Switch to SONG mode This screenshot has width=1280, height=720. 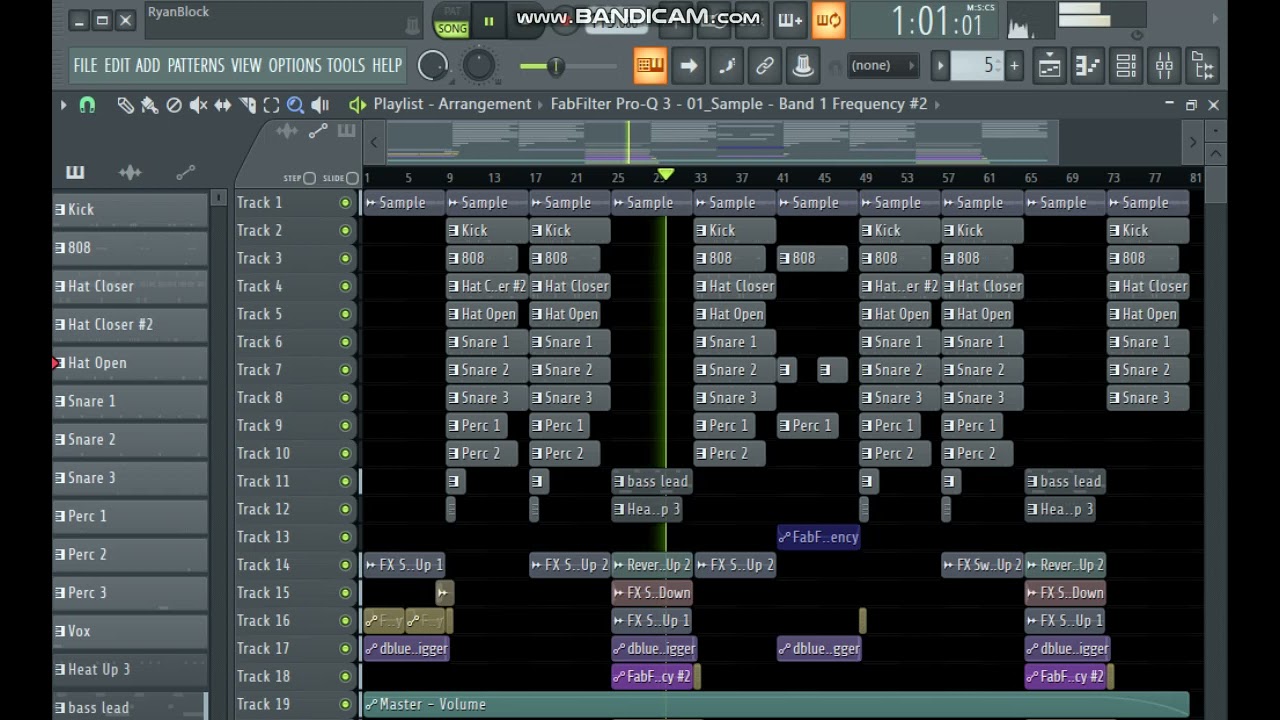(452, 28)
